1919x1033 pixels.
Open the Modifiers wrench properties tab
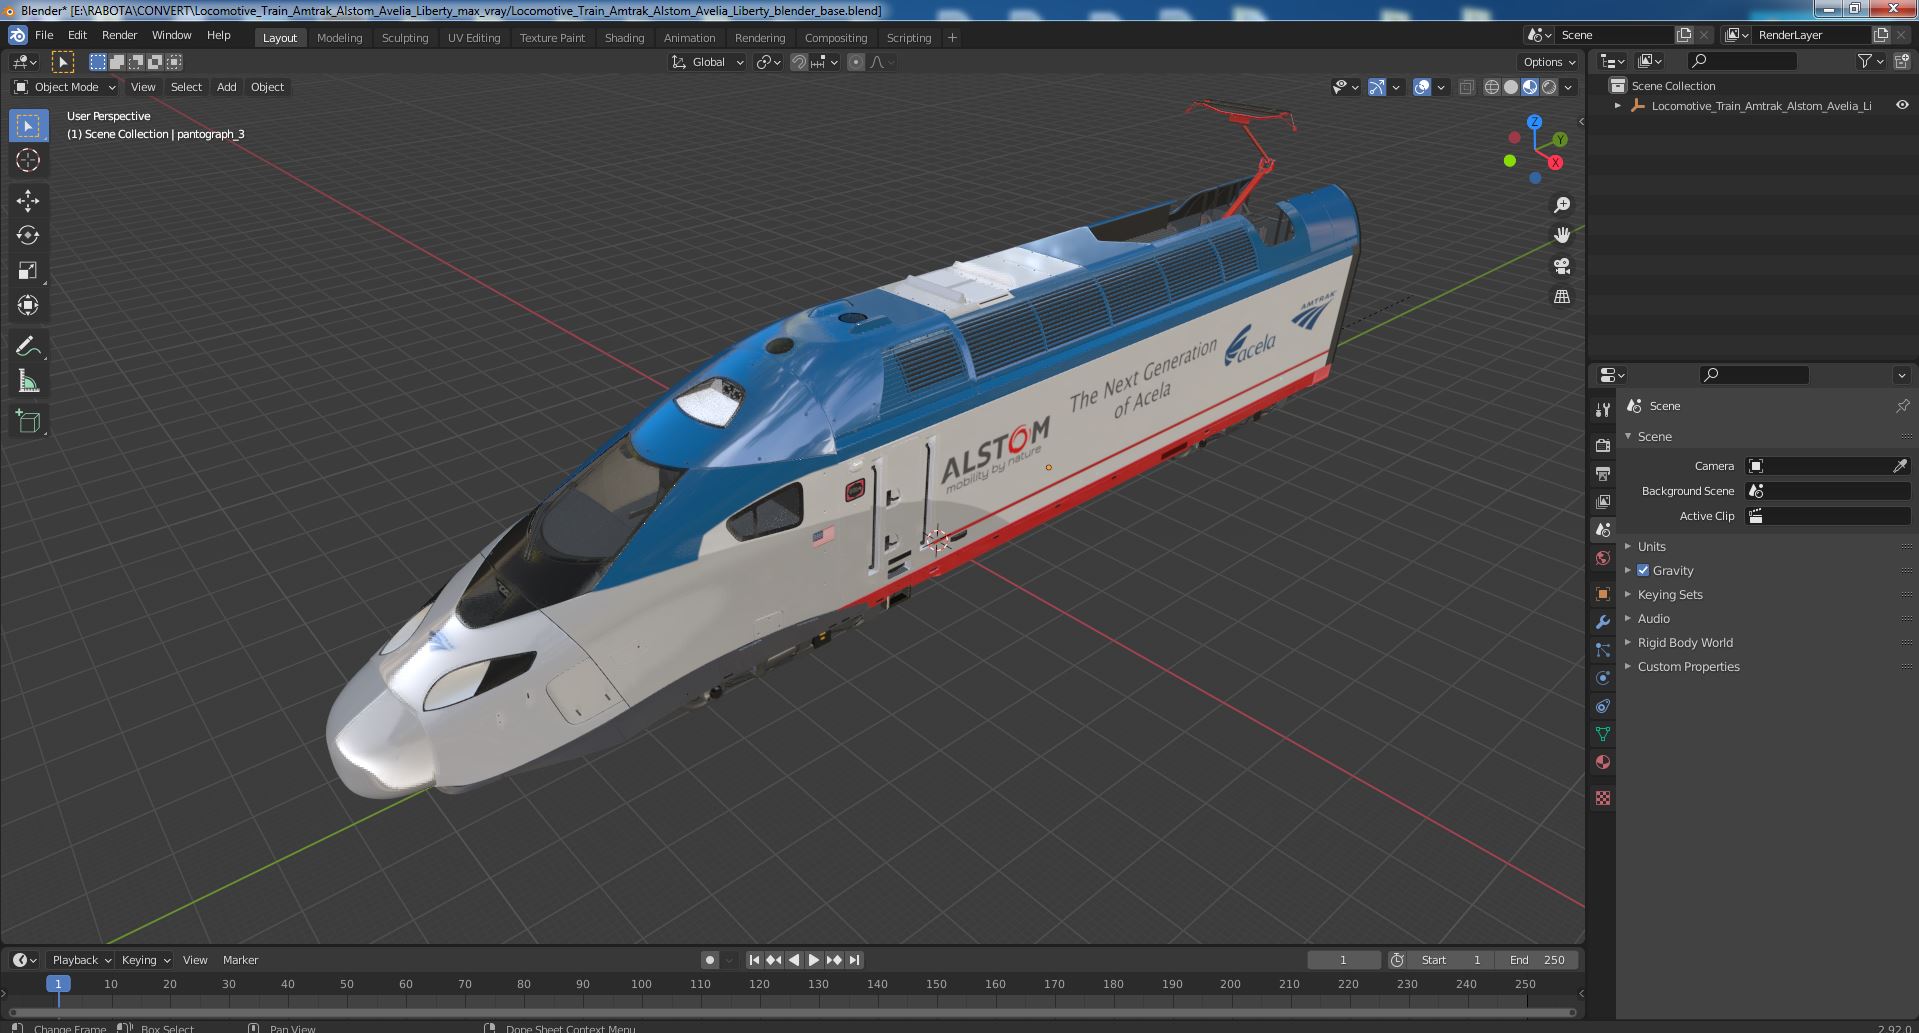click(x=1603, y=621)
